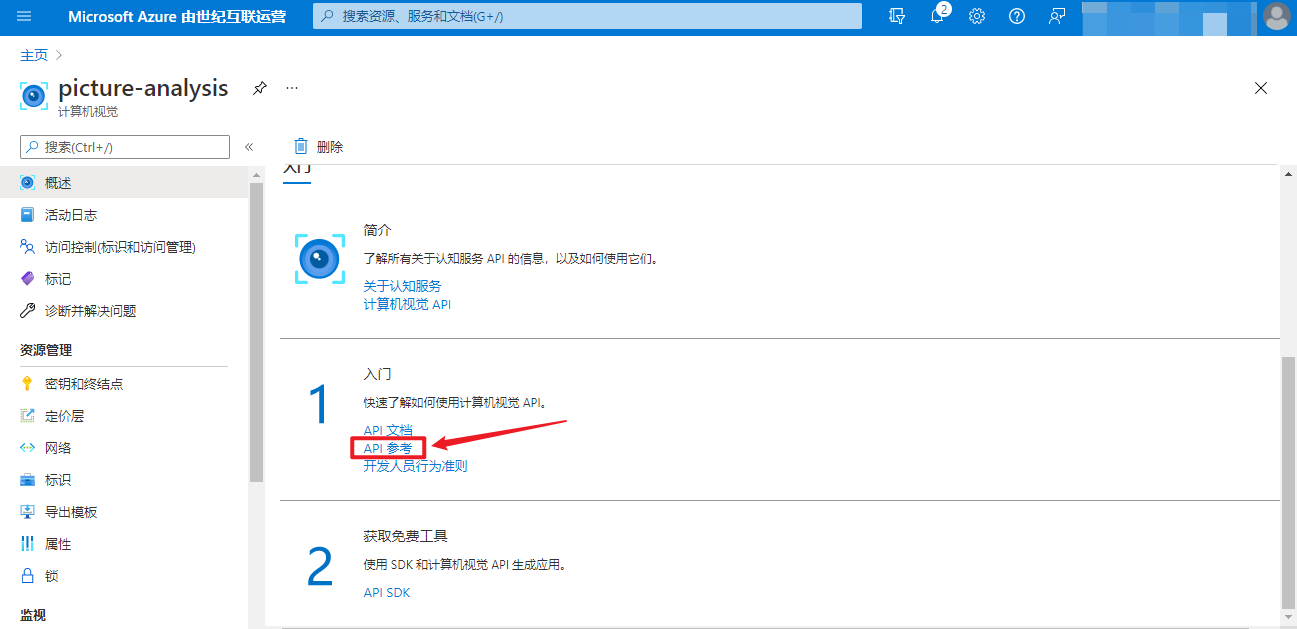Click the sidebar vertical scrollbar
This screenshot has width=1297, height=629.
point(256,332)
